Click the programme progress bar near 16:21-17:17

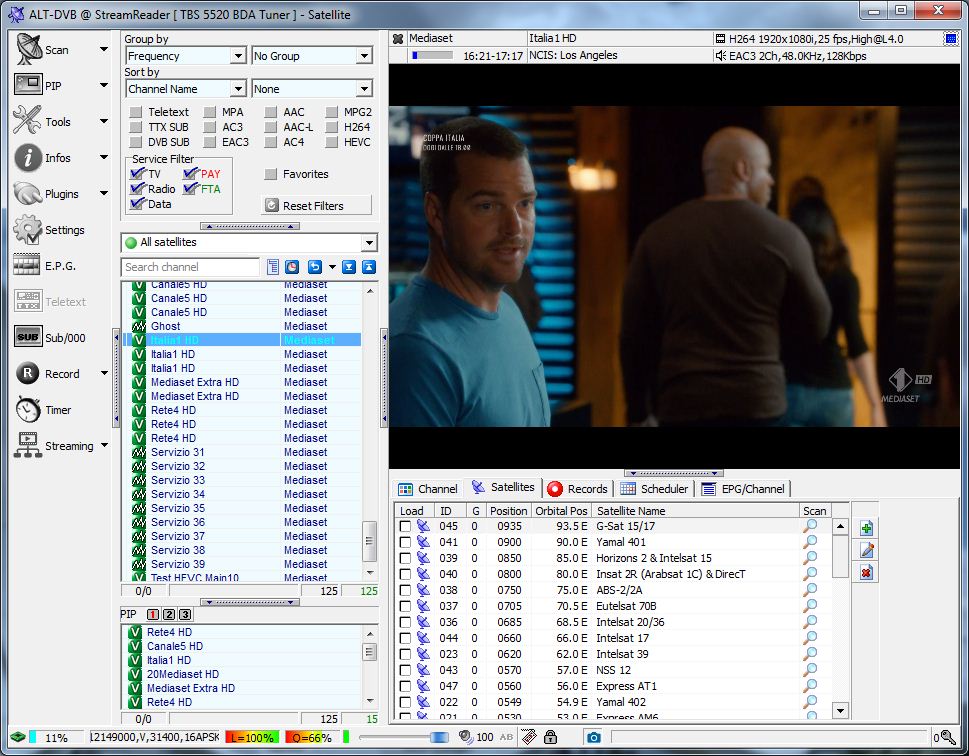click(433, 56)
